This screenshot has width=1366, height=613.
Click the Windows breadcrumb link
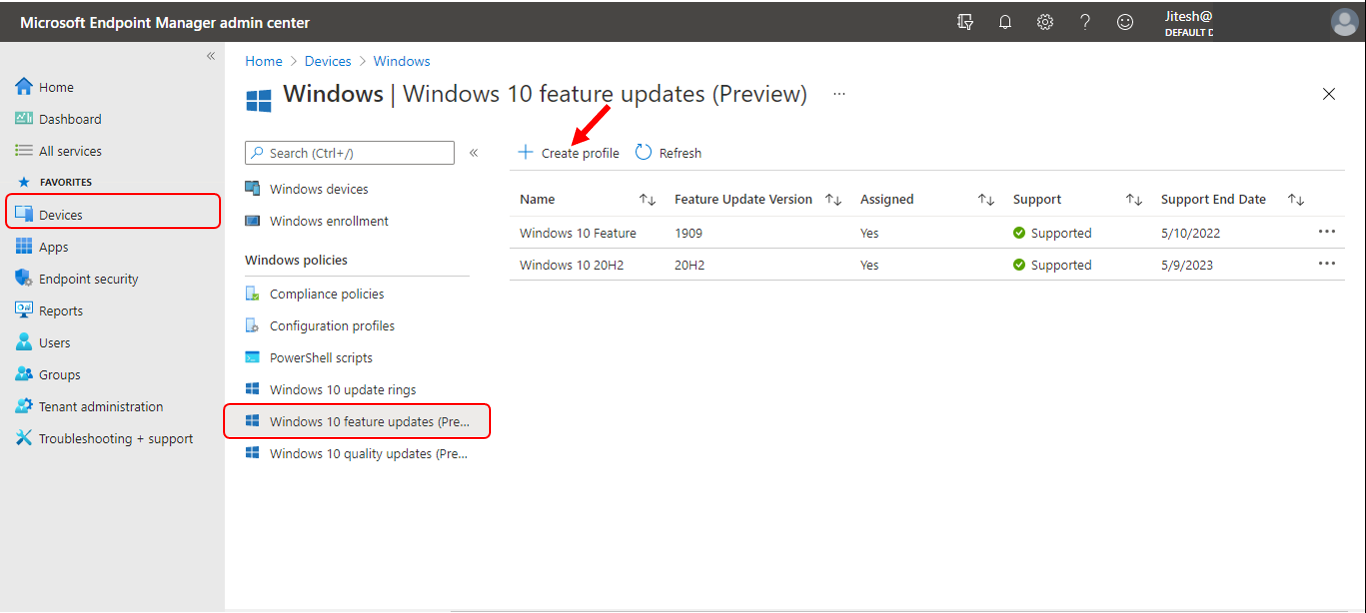click(402, 61)
